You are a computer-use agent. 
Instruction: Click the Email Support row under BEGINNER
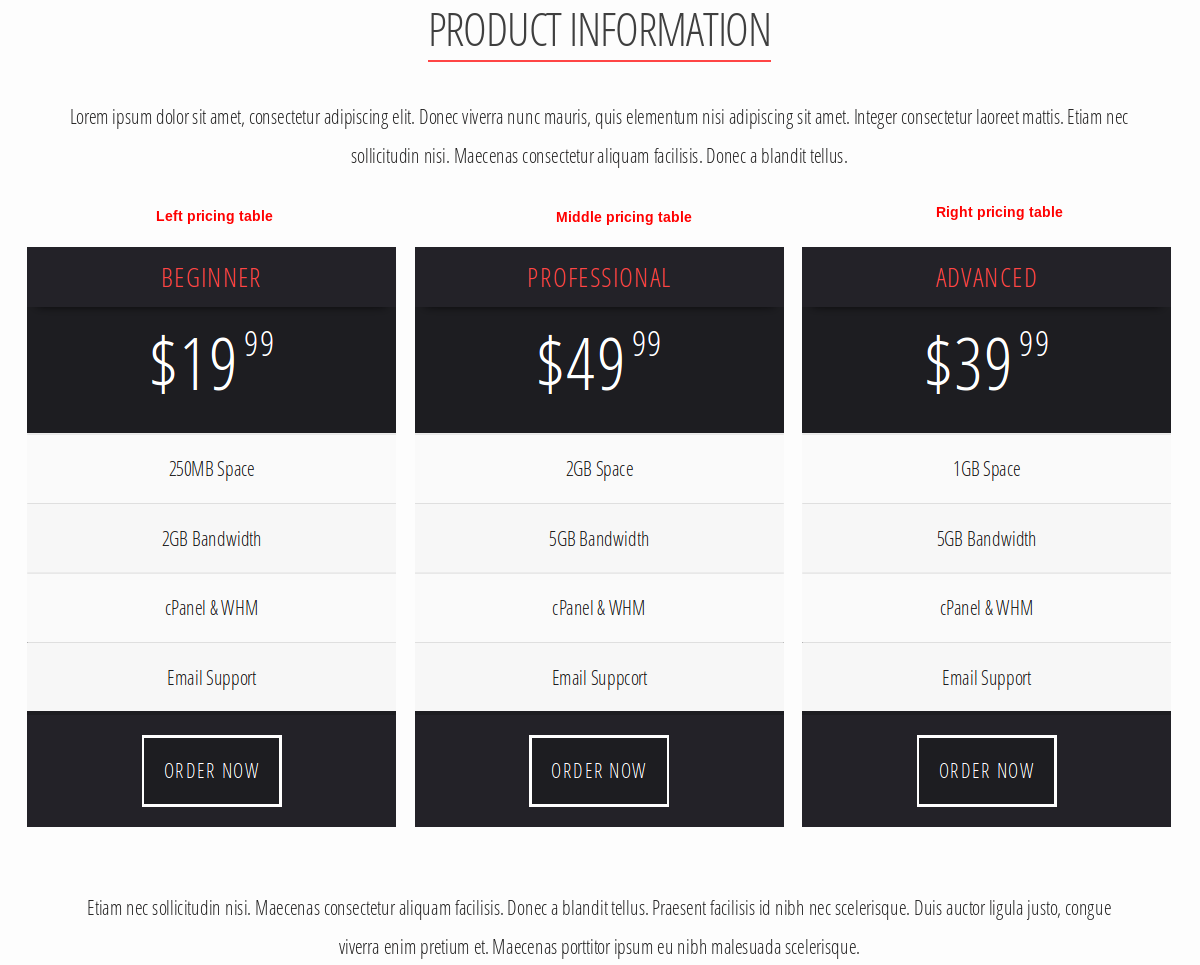coord(211,677)
